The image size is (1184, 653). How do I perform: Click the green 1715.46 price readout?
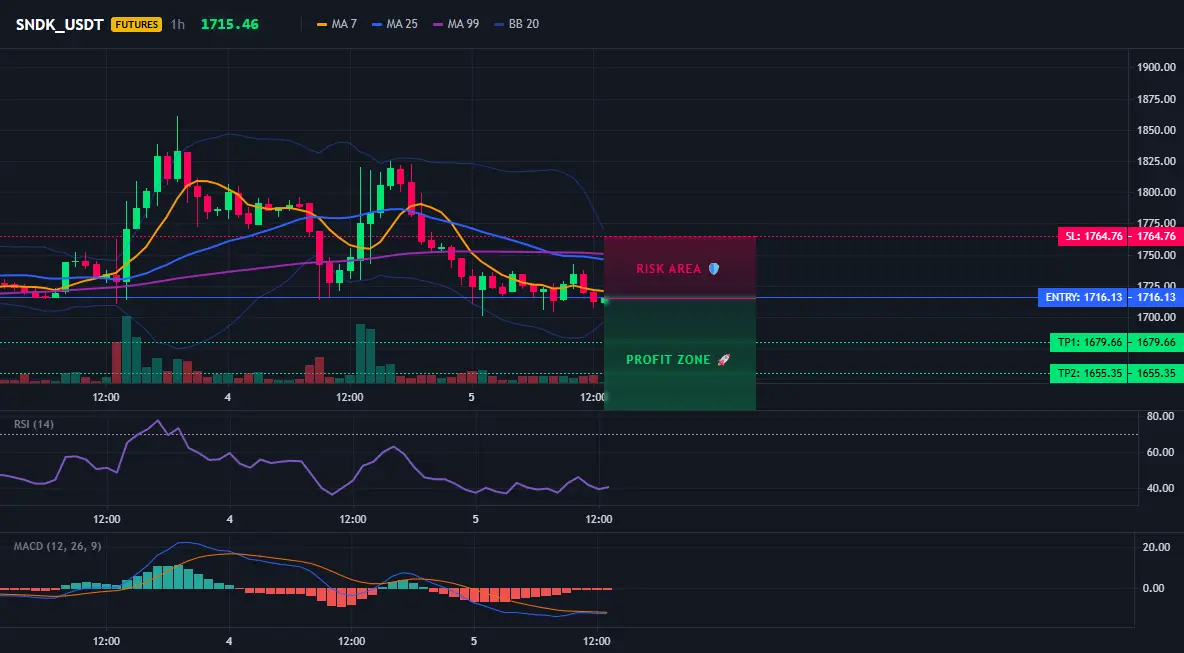[x=230, y=24]
